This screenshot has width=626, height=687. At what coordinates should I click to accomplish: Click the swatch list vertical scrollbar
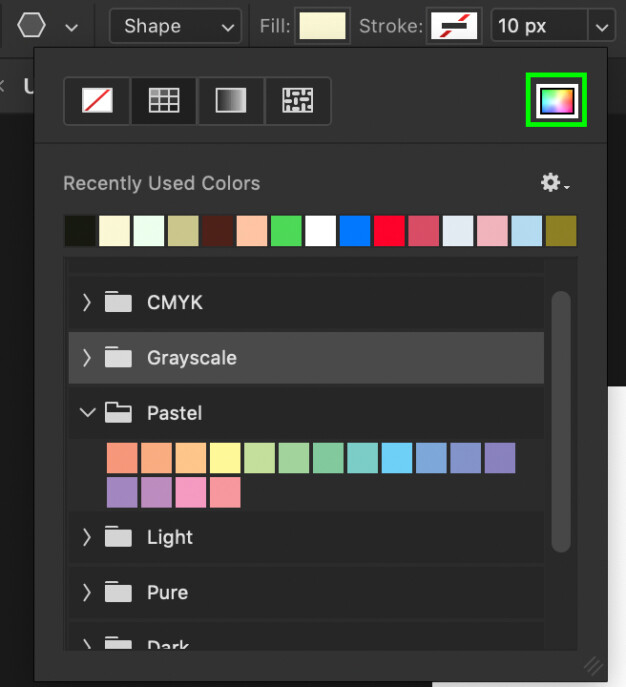point(561,420)
